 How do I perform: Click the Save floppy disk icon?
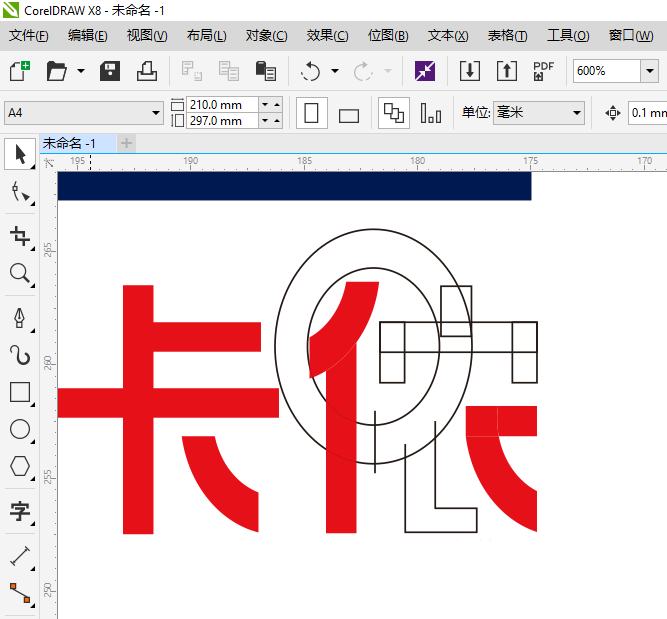(110, 71)
